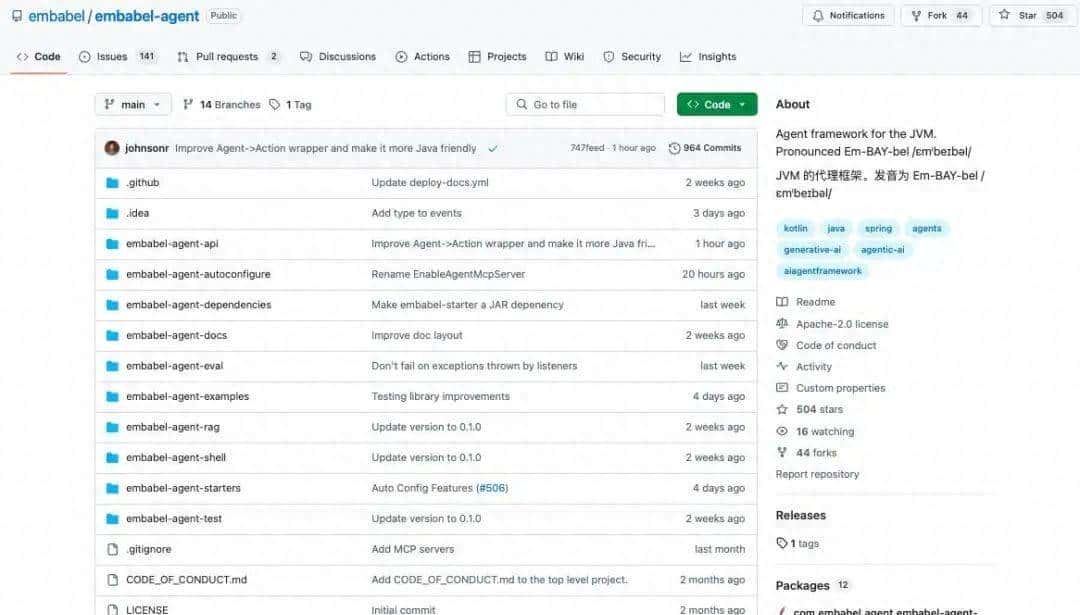This screenshot has width=1080, height=615.
Task: Open the Apache-2.0 license link
Action: [841, 324]
